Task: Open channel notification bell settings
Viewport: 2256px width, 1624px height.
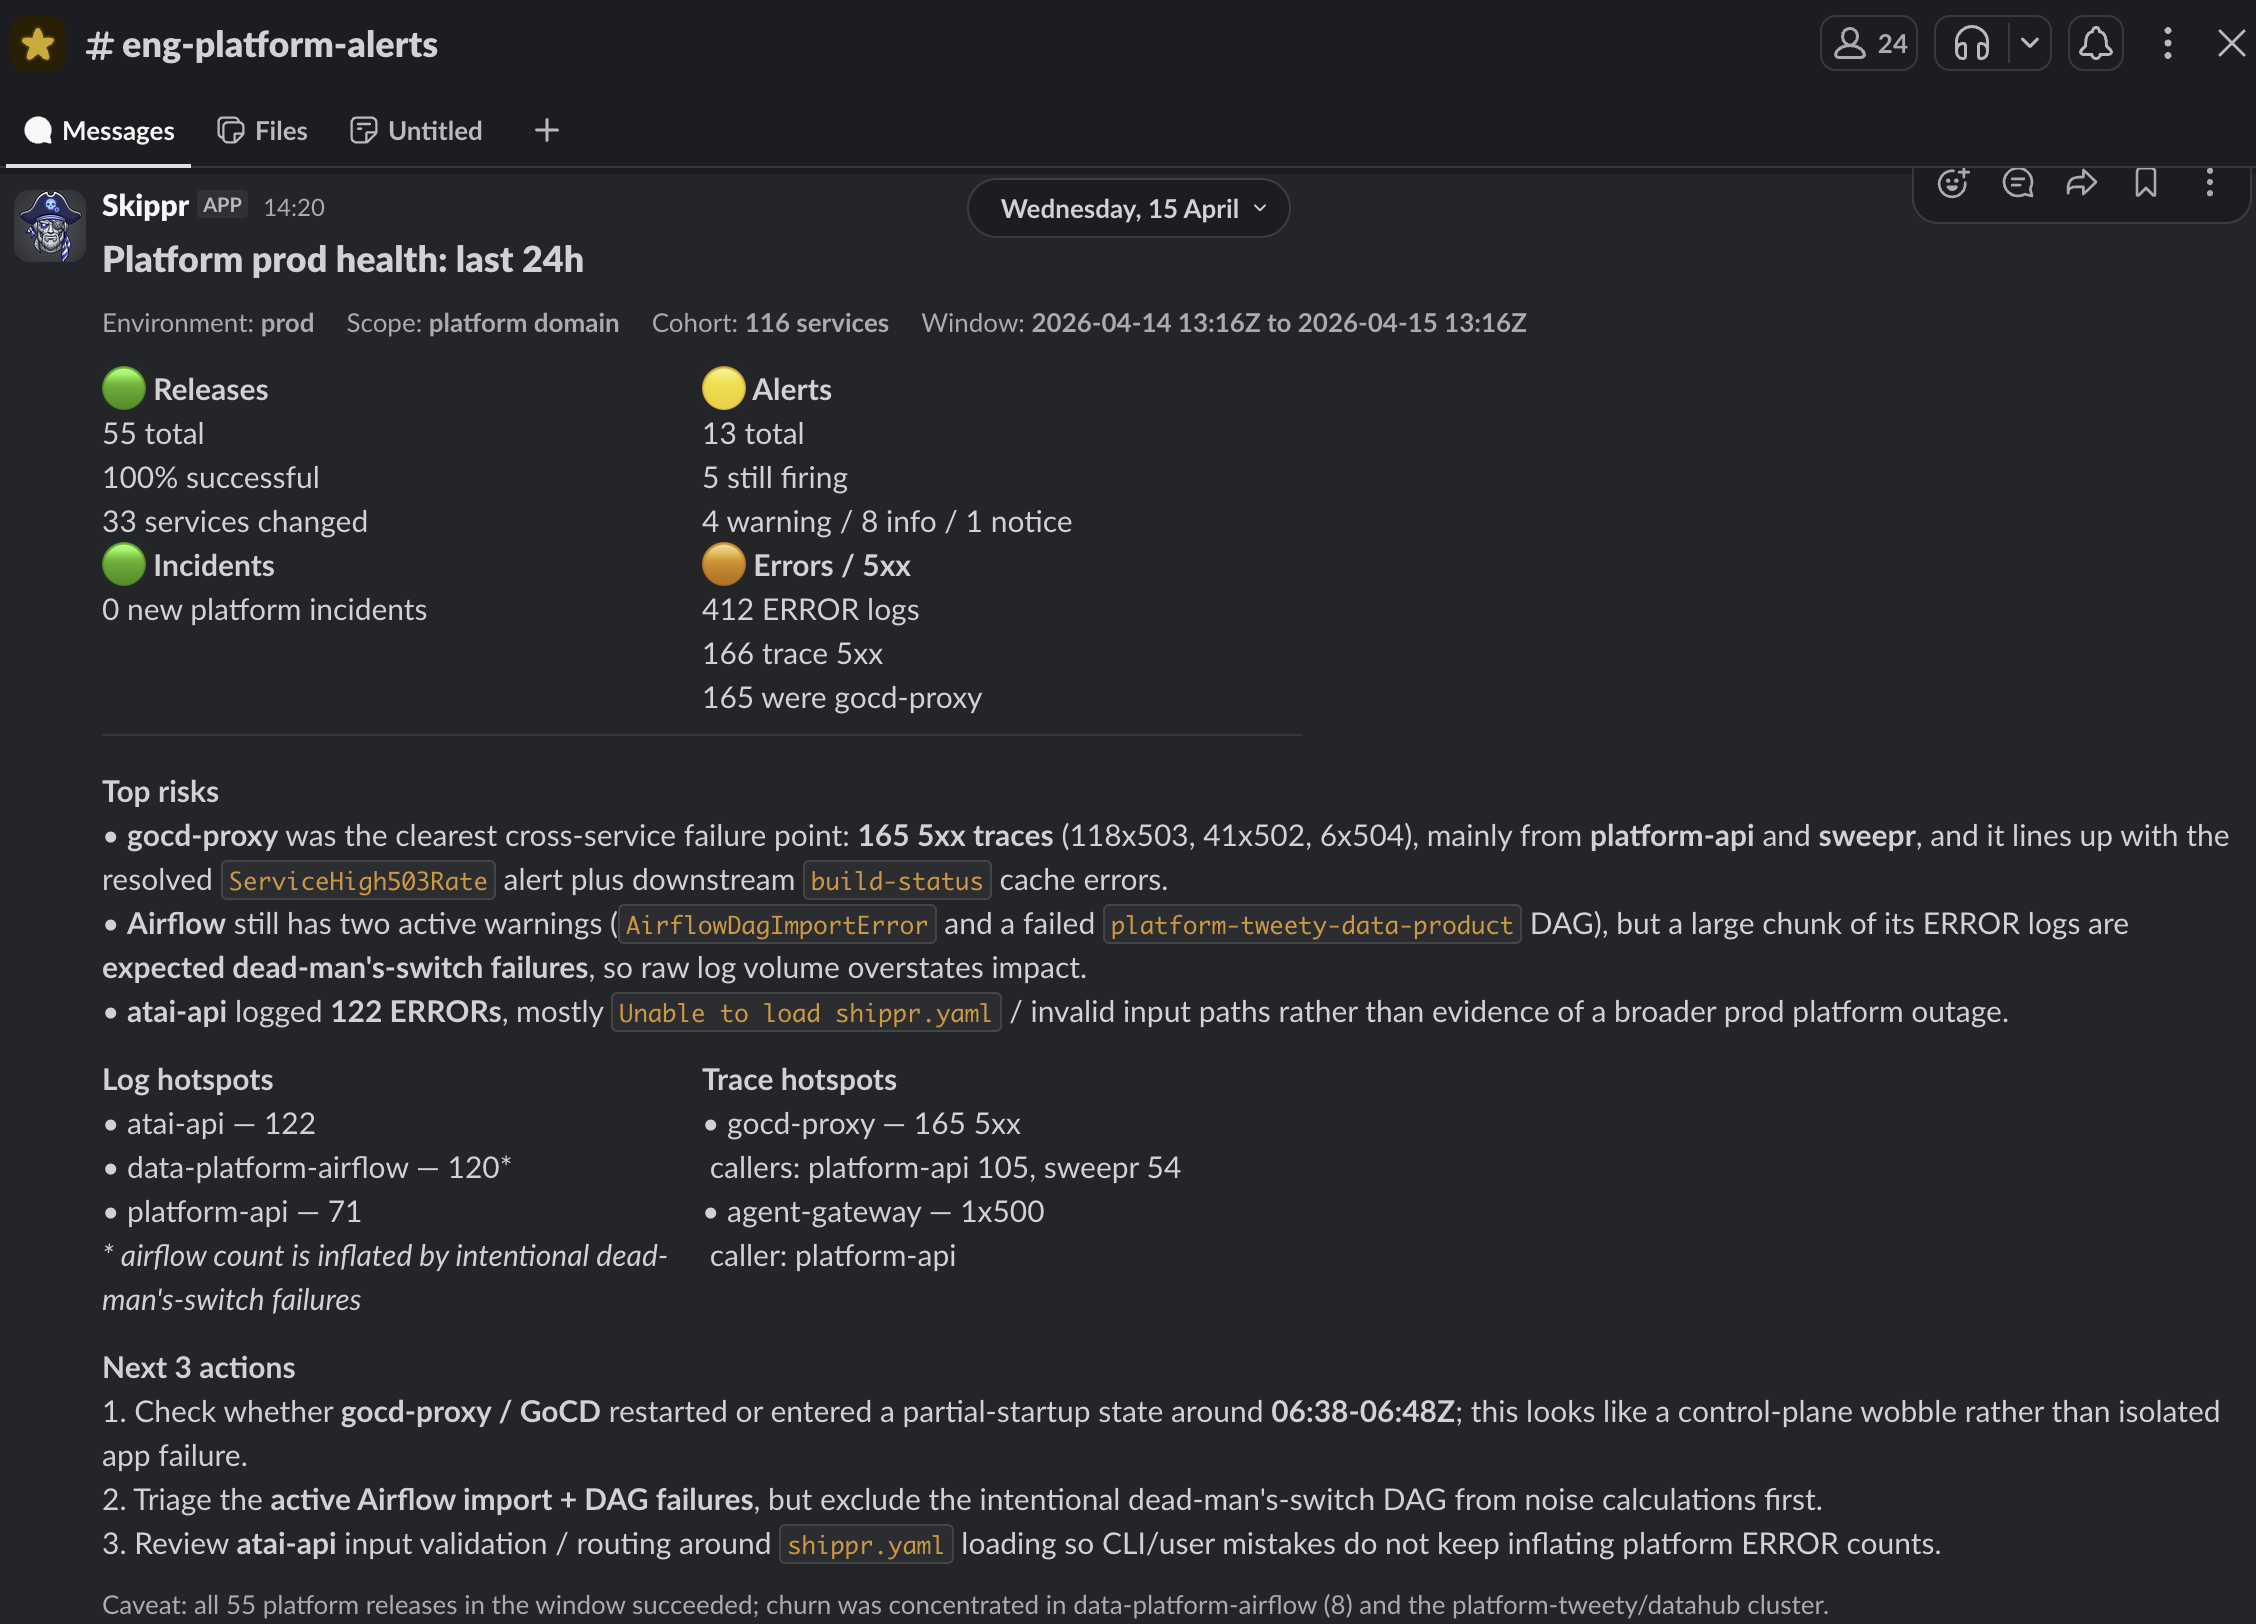Action: coord(2095,44)
